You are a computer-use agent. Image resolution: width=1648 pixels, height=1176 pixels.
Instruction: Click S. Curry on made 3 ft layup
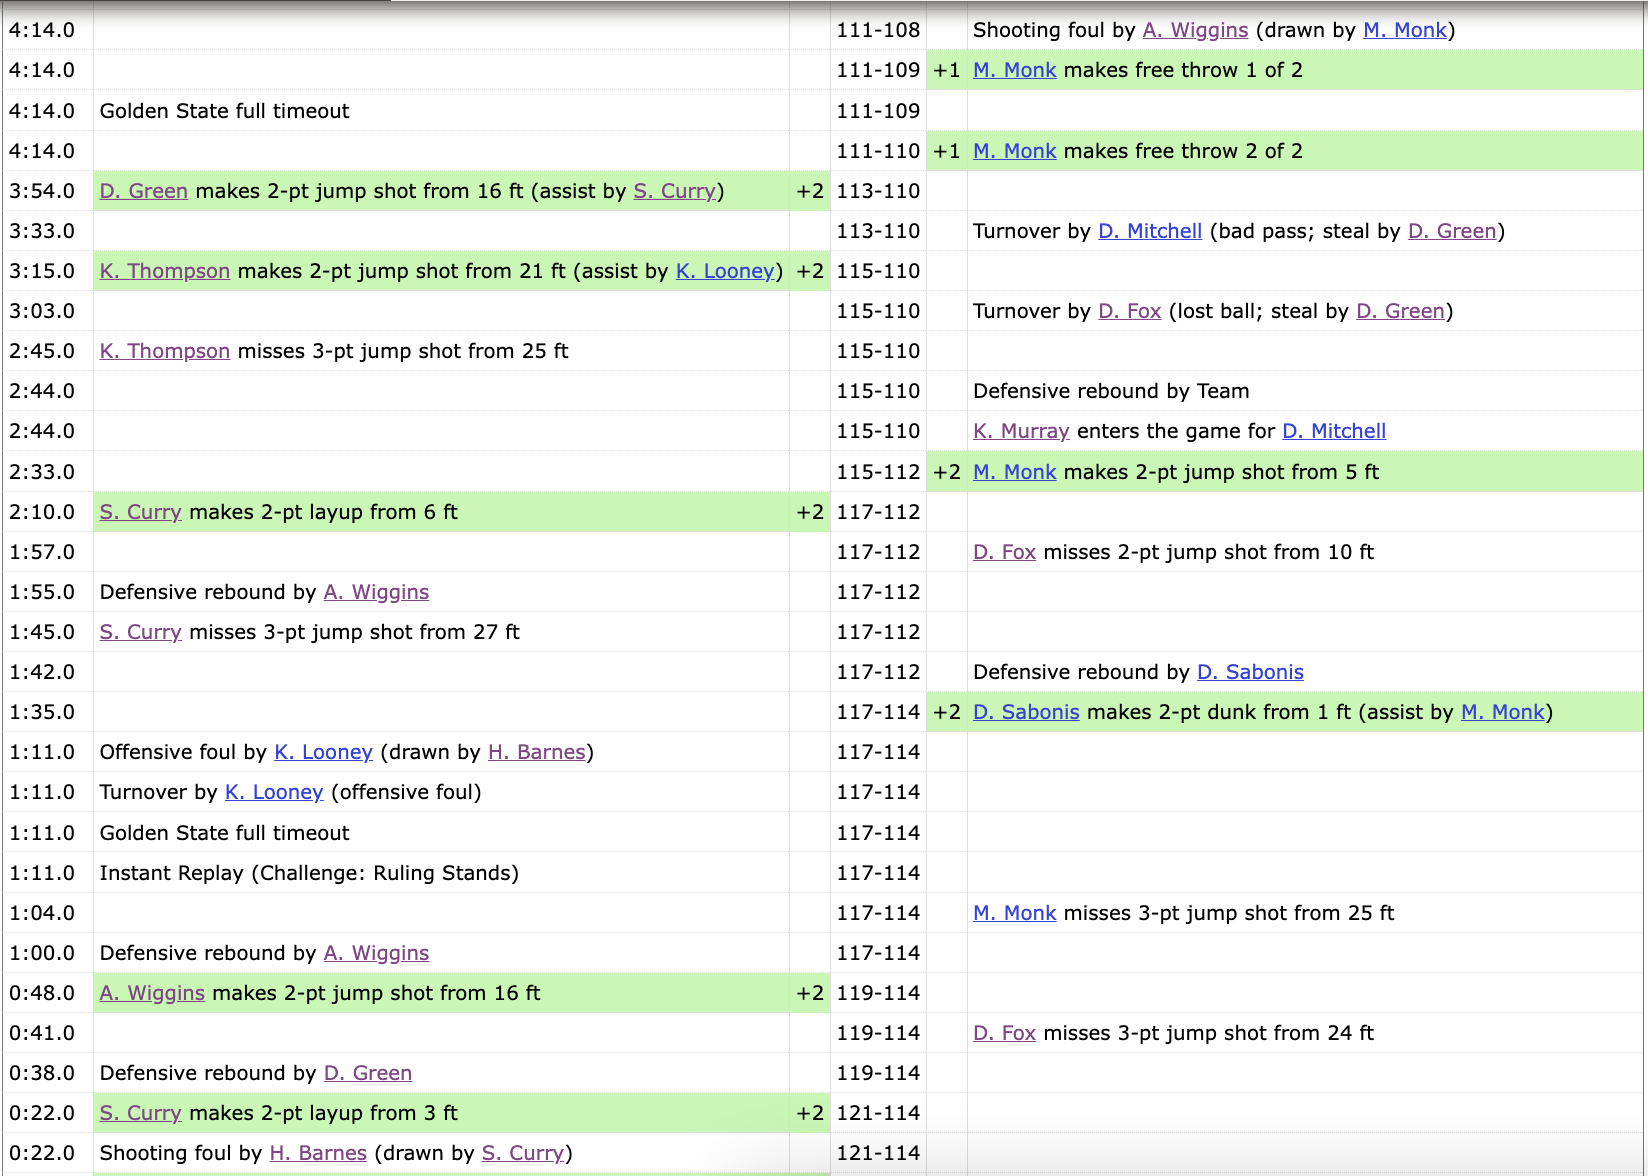[x=140, y=1113]
